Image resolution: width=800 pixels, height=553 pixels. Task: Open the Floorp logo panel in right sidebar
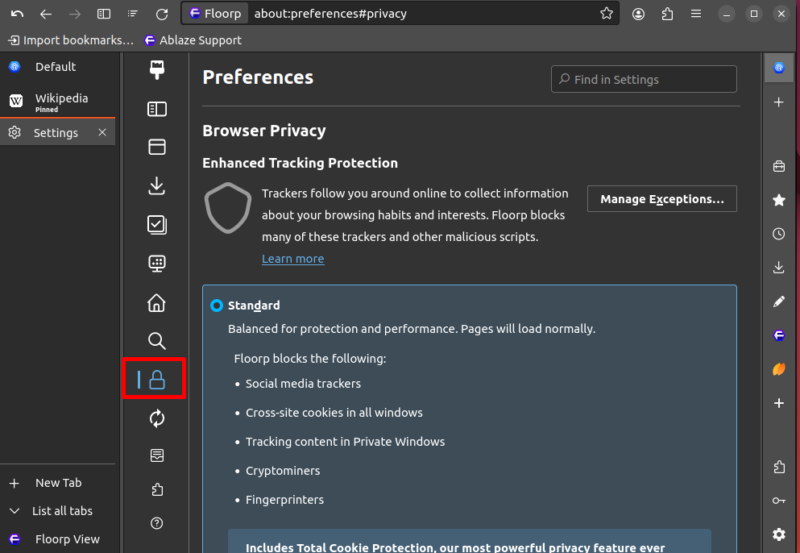tap(779, 335)
